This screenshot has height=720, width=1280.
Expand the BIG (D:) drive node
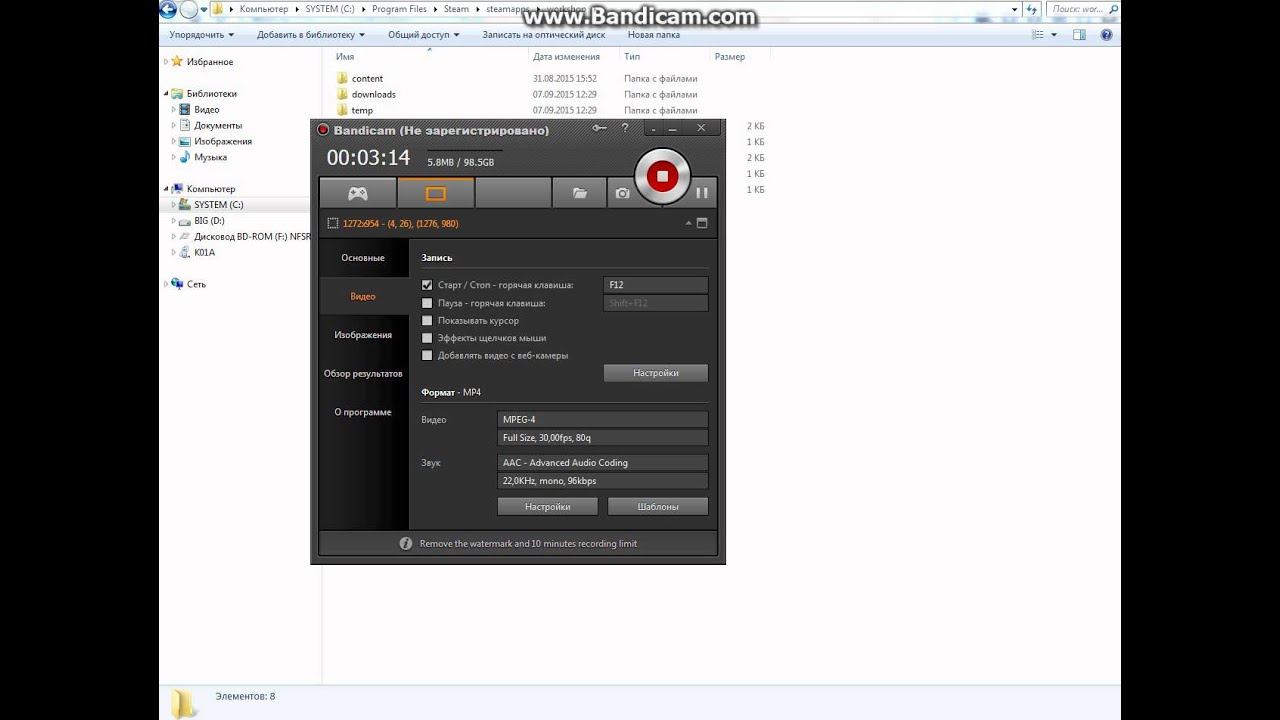click(174, 220)
